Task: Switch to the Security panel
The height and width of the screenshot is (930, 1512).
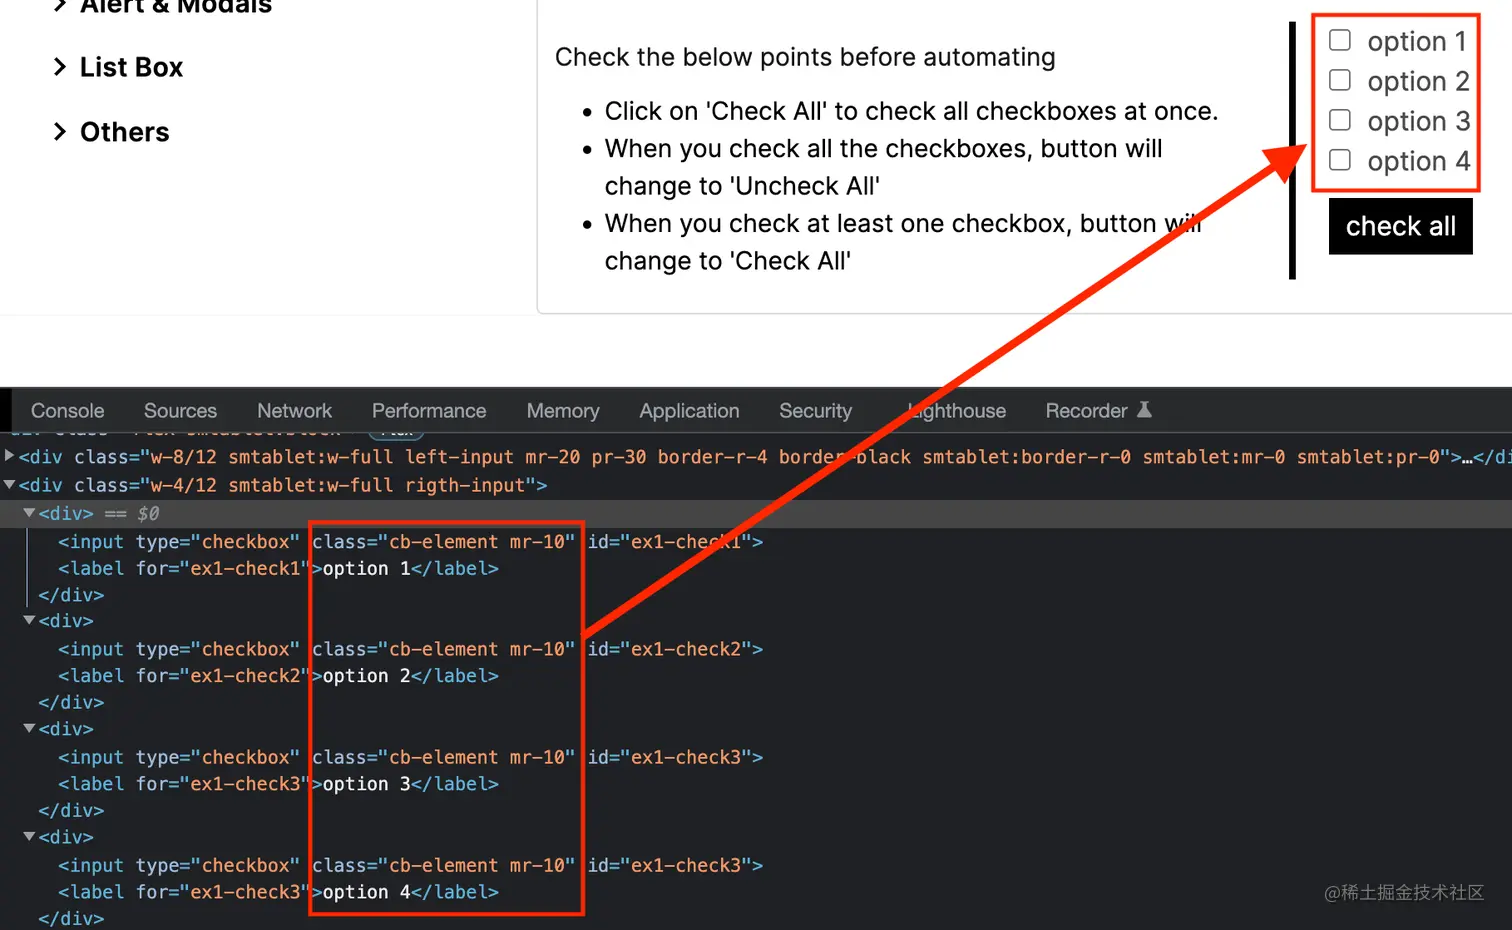Action: pyautogui.click(x=815, y=411)
